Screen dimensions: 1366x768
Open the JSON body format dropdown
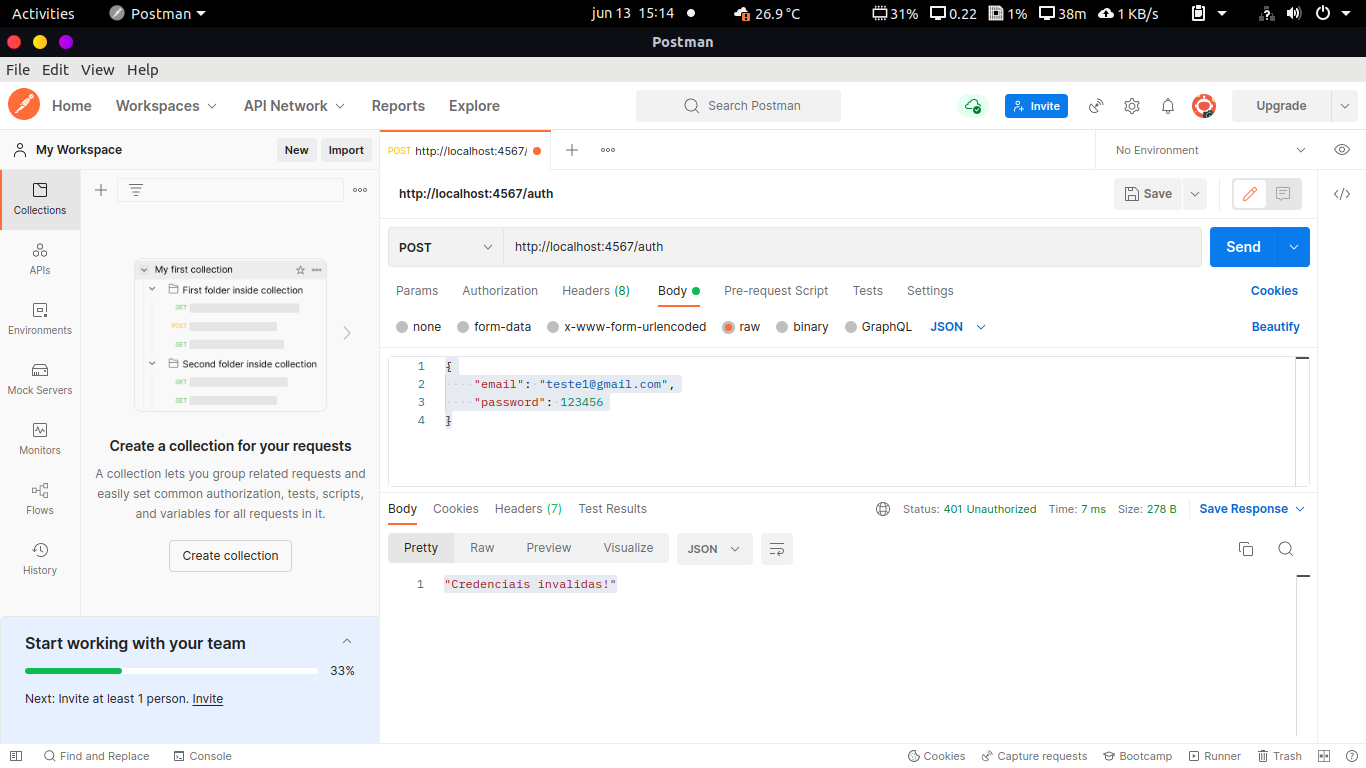tap(958, 327)
